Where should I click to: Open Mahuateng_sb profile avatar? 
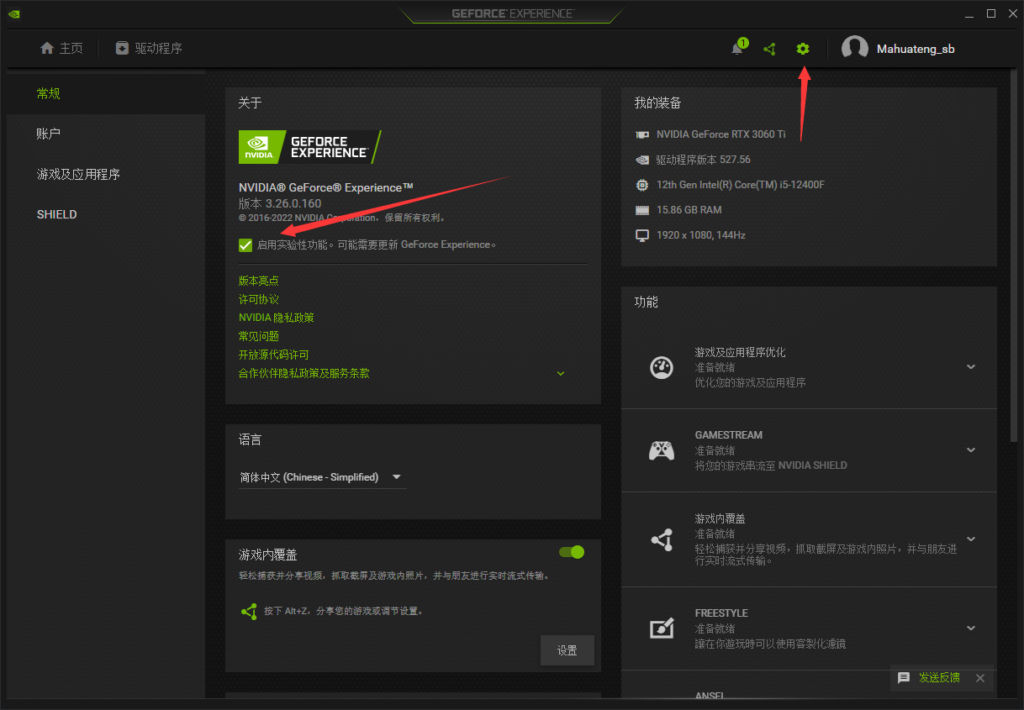[x=856, y=47]
